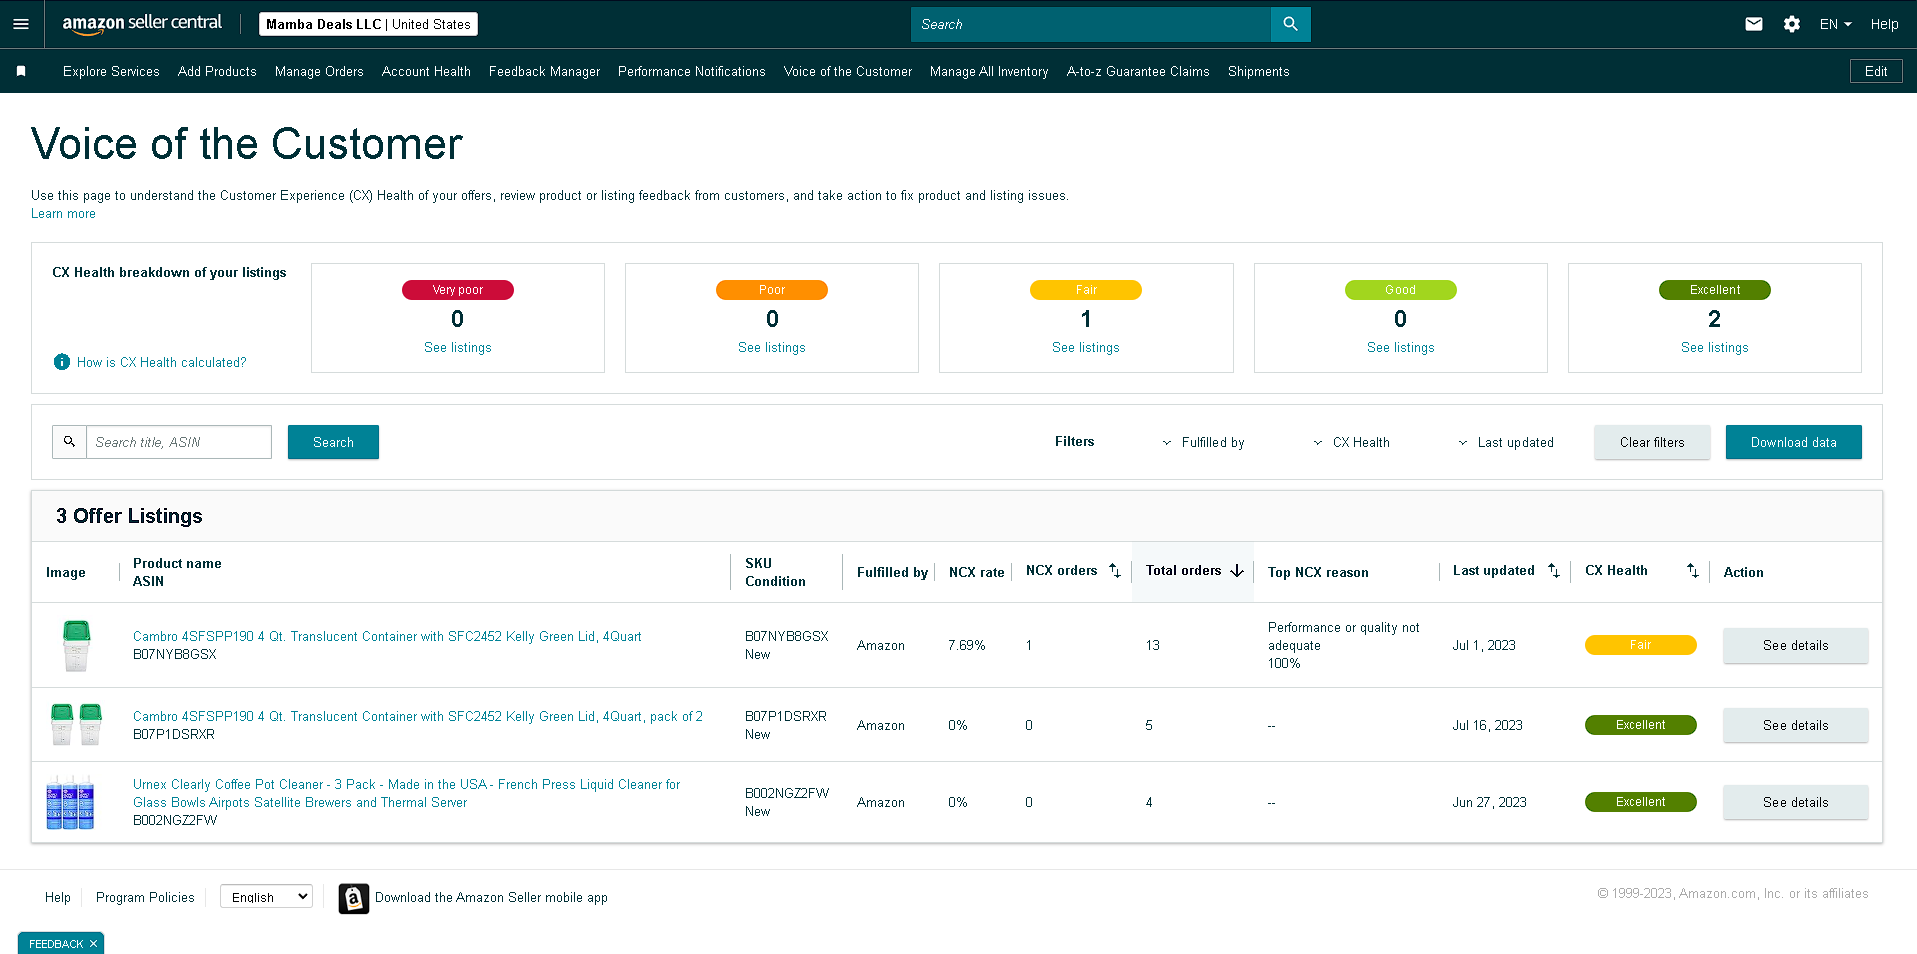Viewport: 1917px width, 954px height.
Task: Select Voice of the Customer nav item
Action: [x=848, y=71]
